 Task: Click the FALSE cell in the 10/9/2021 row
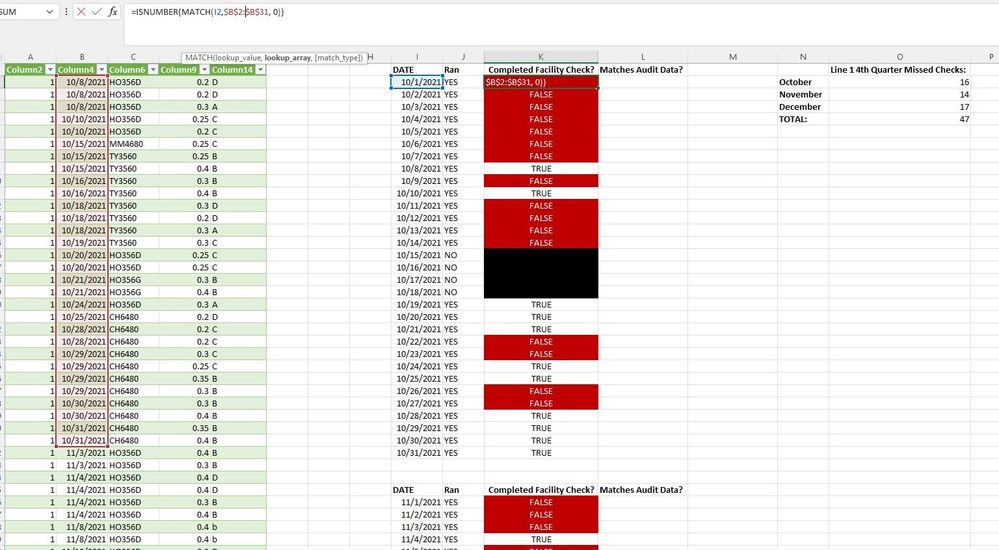[x=541, y=181]
